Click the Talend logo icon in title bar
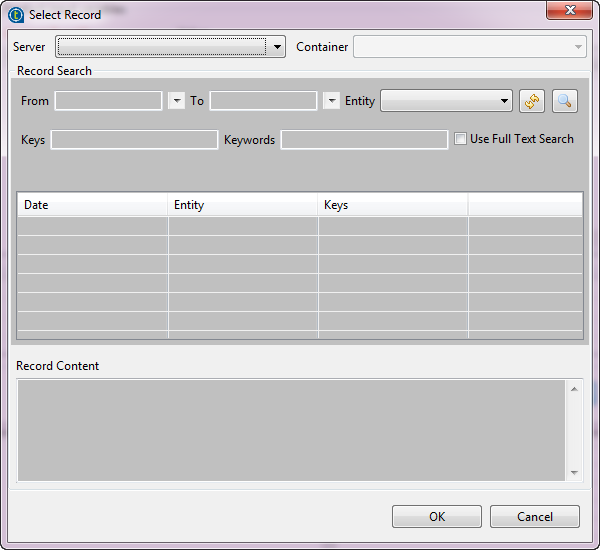This screenshot has width=600, height=550. pyautogui.click(x=16, y=15)
